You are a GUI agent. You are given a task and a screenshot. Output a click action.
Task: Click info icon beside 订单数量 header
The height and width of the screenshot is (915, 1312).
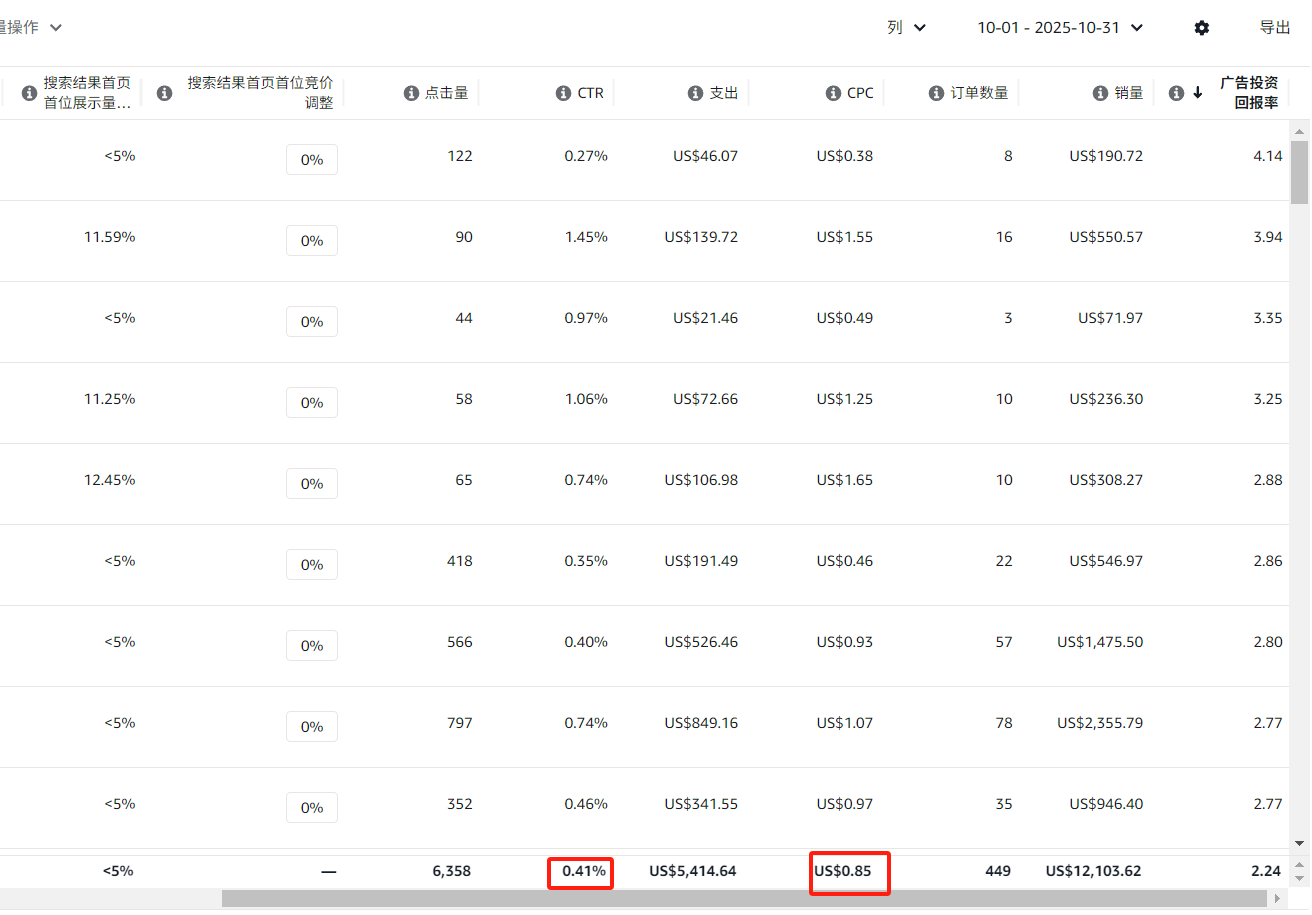point(936,93)
